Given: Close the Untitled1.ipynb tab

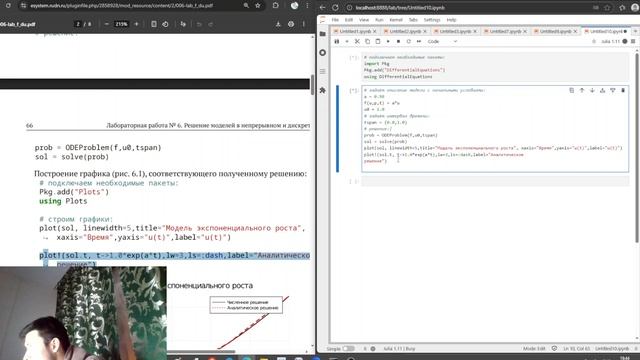Looking at the screenshot, I should pyautogui.click(x=375, y=31).
